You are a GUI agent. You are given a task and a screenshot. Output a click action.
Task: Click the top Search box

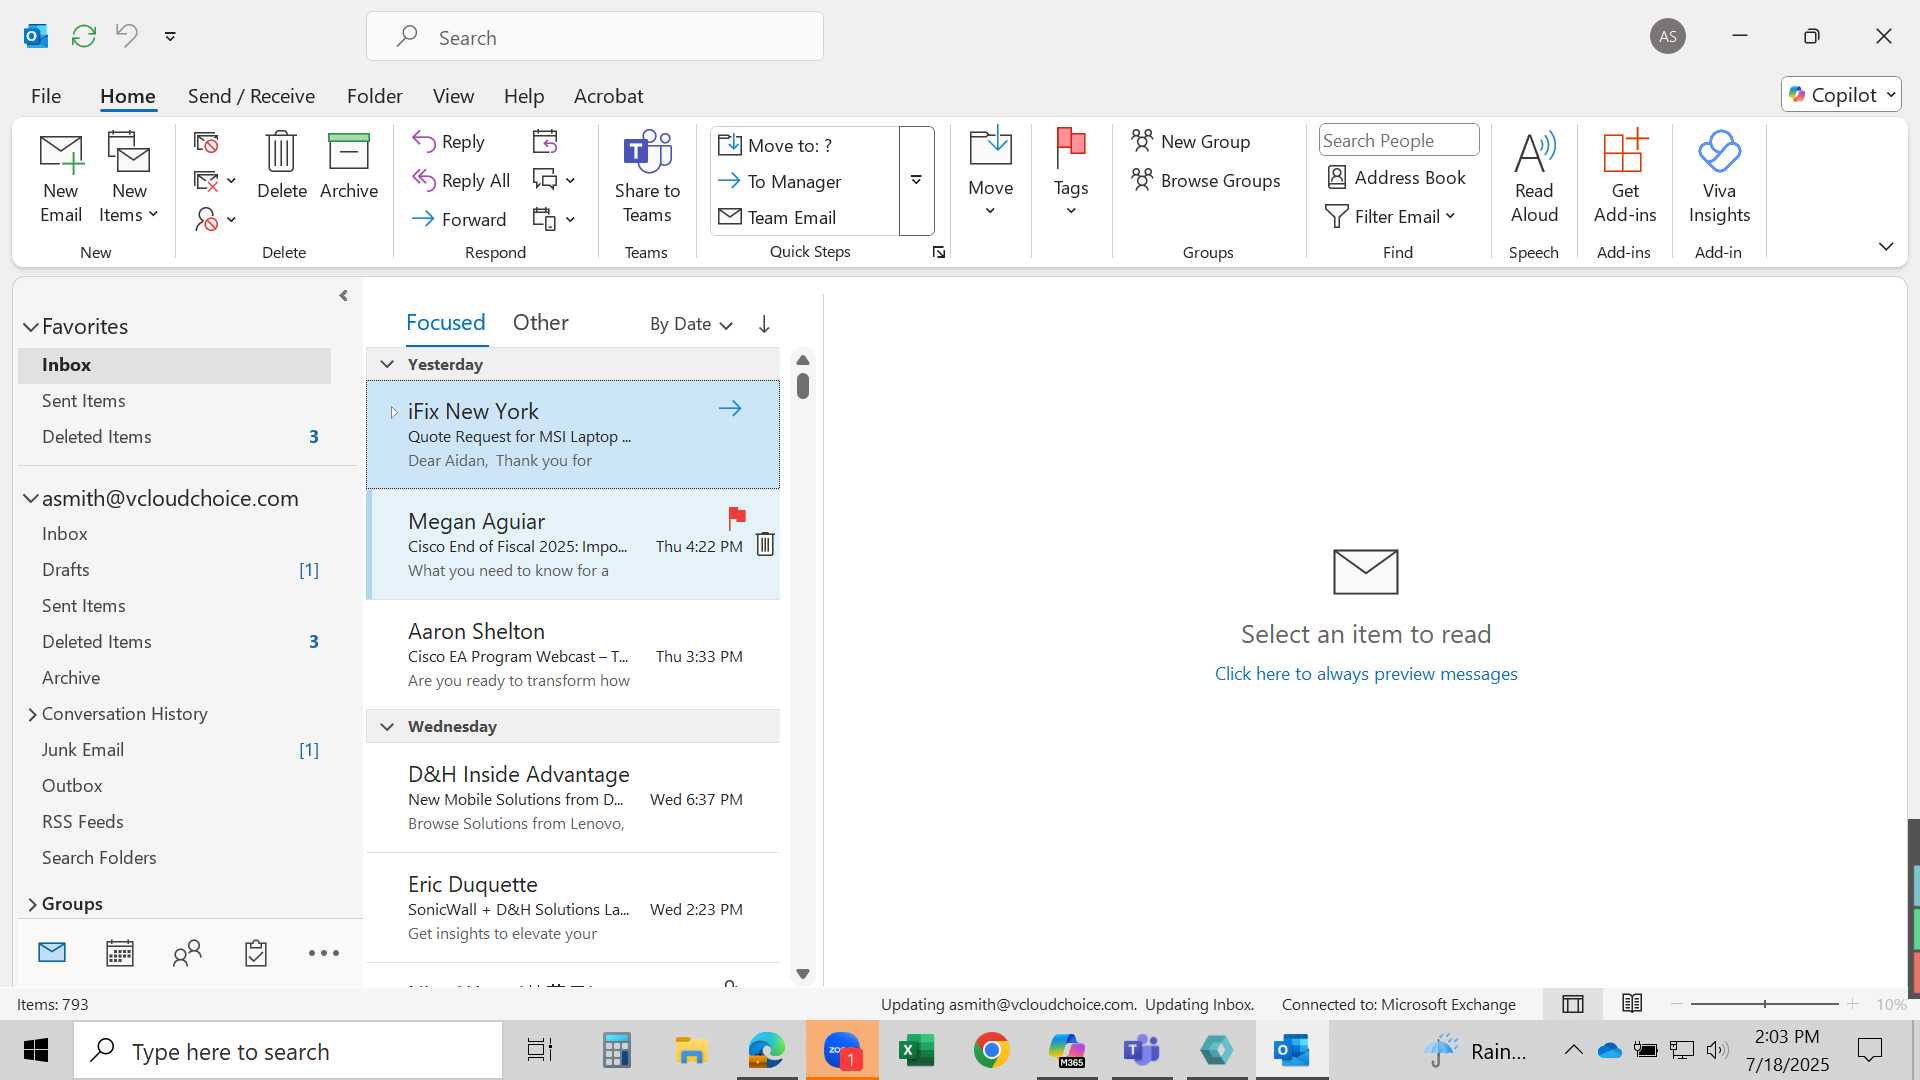[x=595, y=37]
